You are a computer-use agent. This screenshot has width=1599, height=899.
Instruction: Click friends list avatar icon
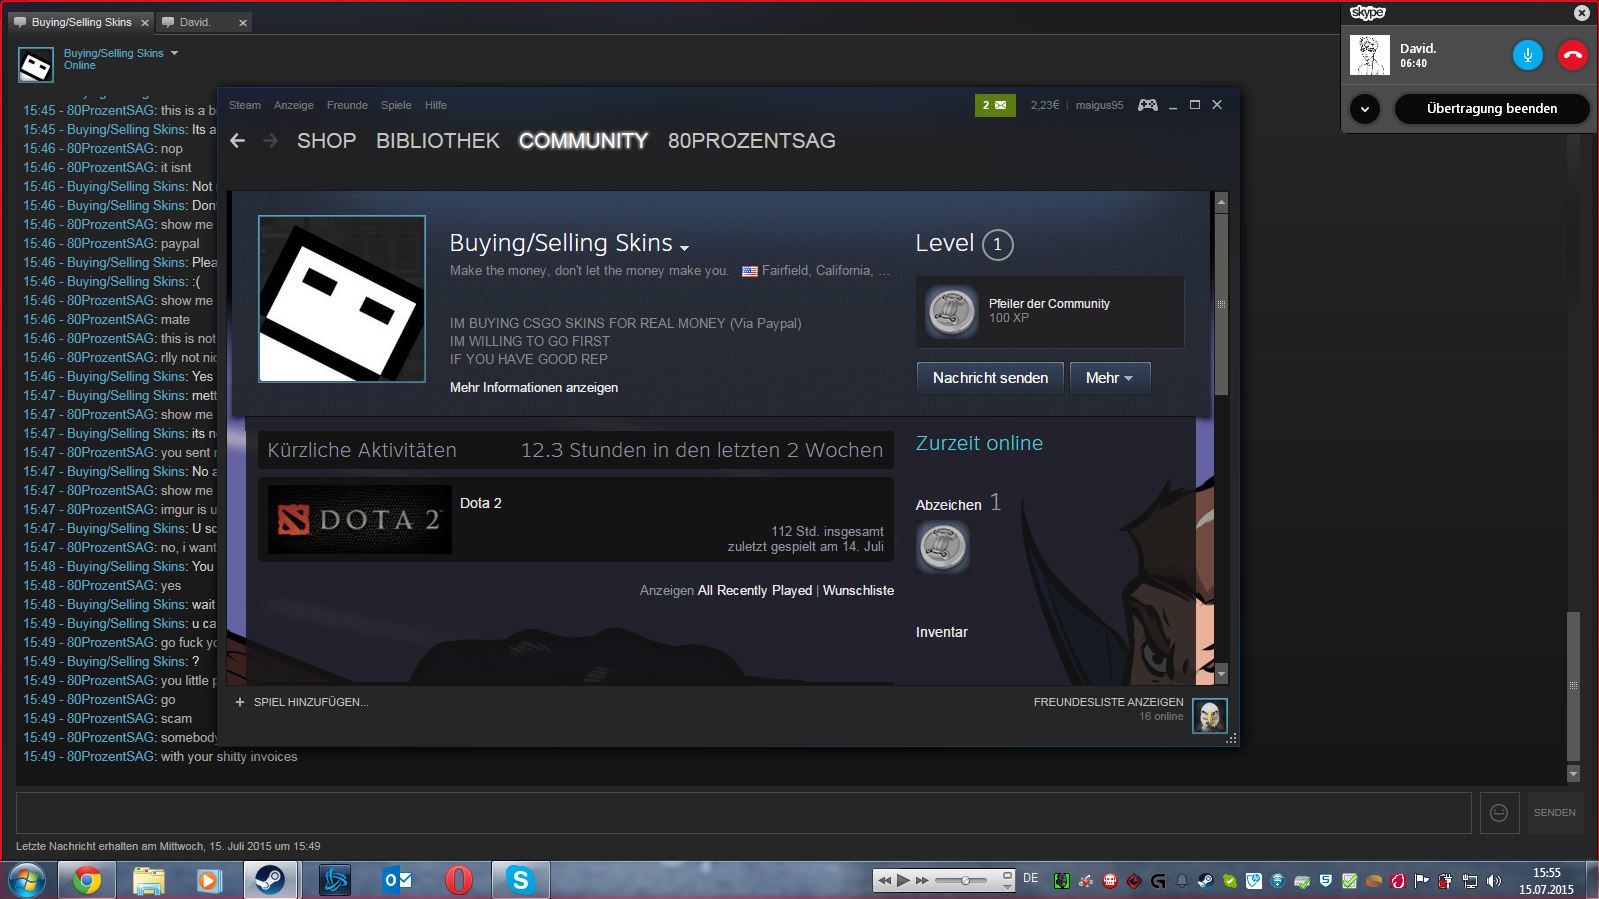coord(1209,716)
